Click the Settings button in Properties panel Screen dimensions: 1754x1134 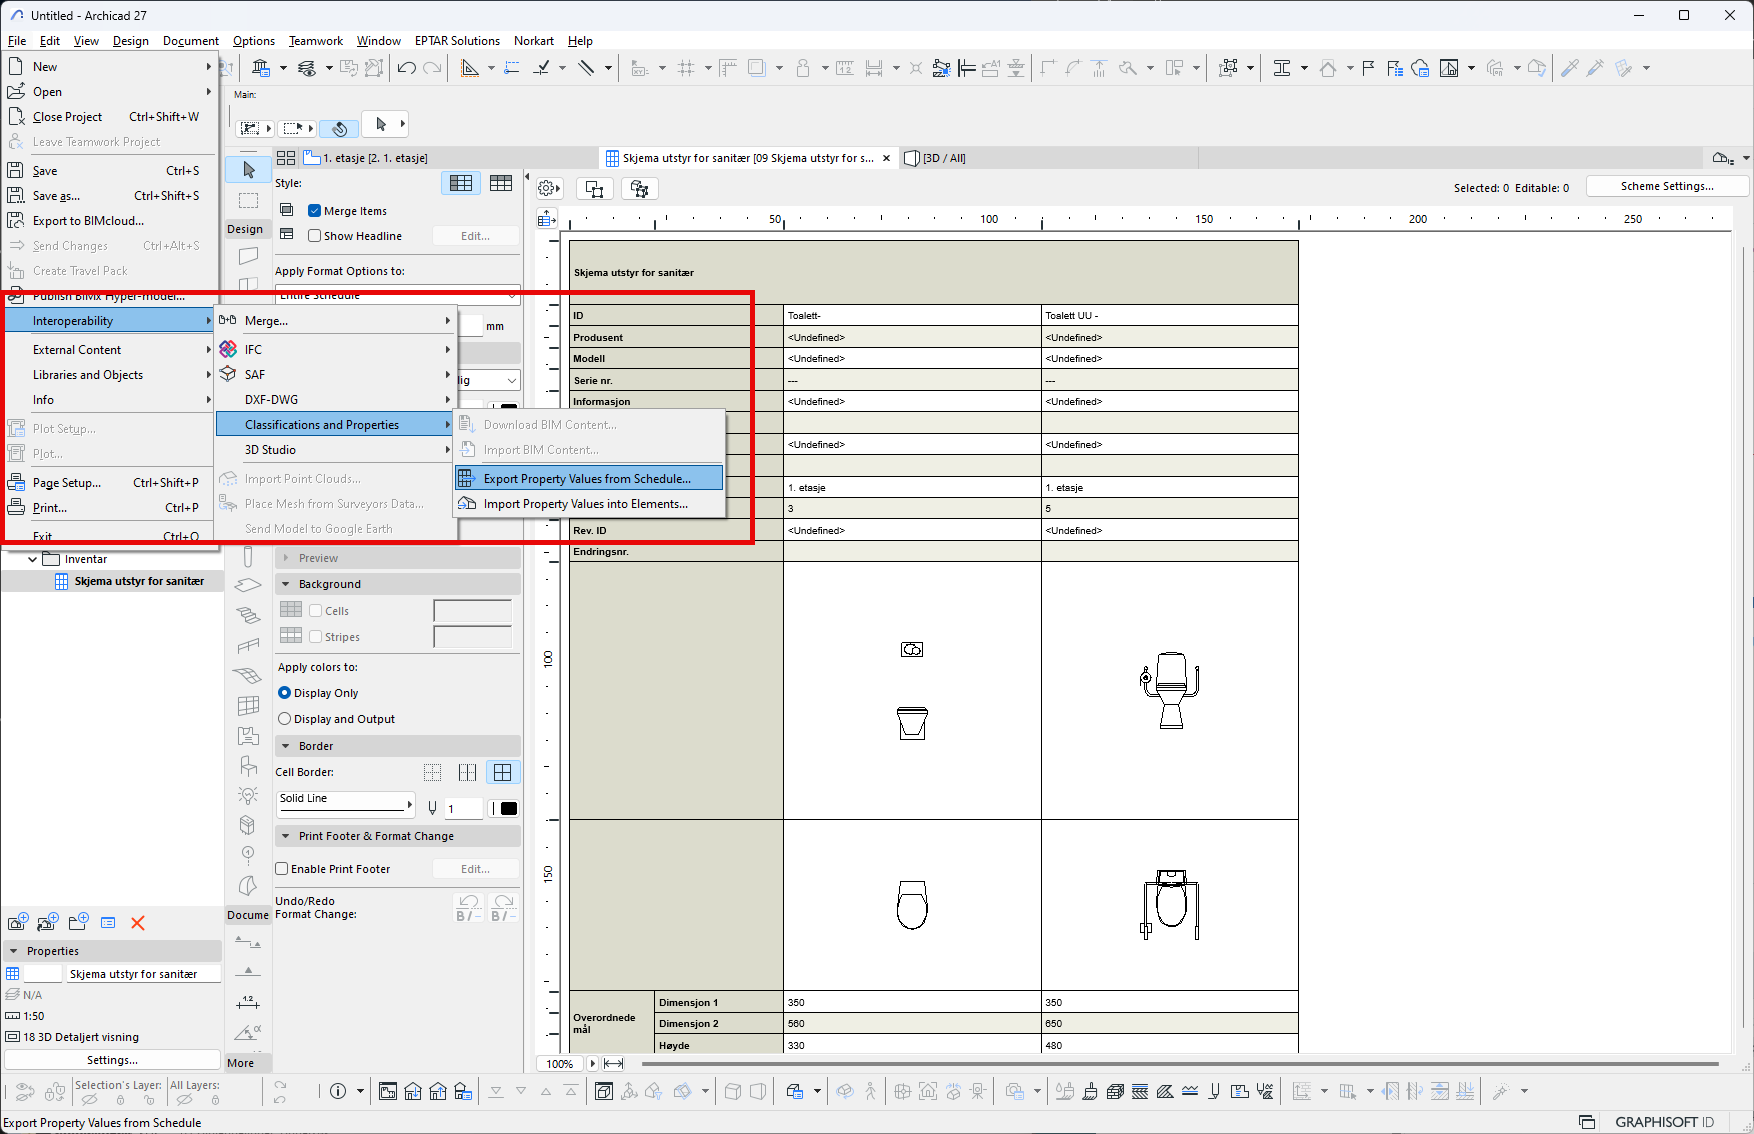(x=112, y=1060)
